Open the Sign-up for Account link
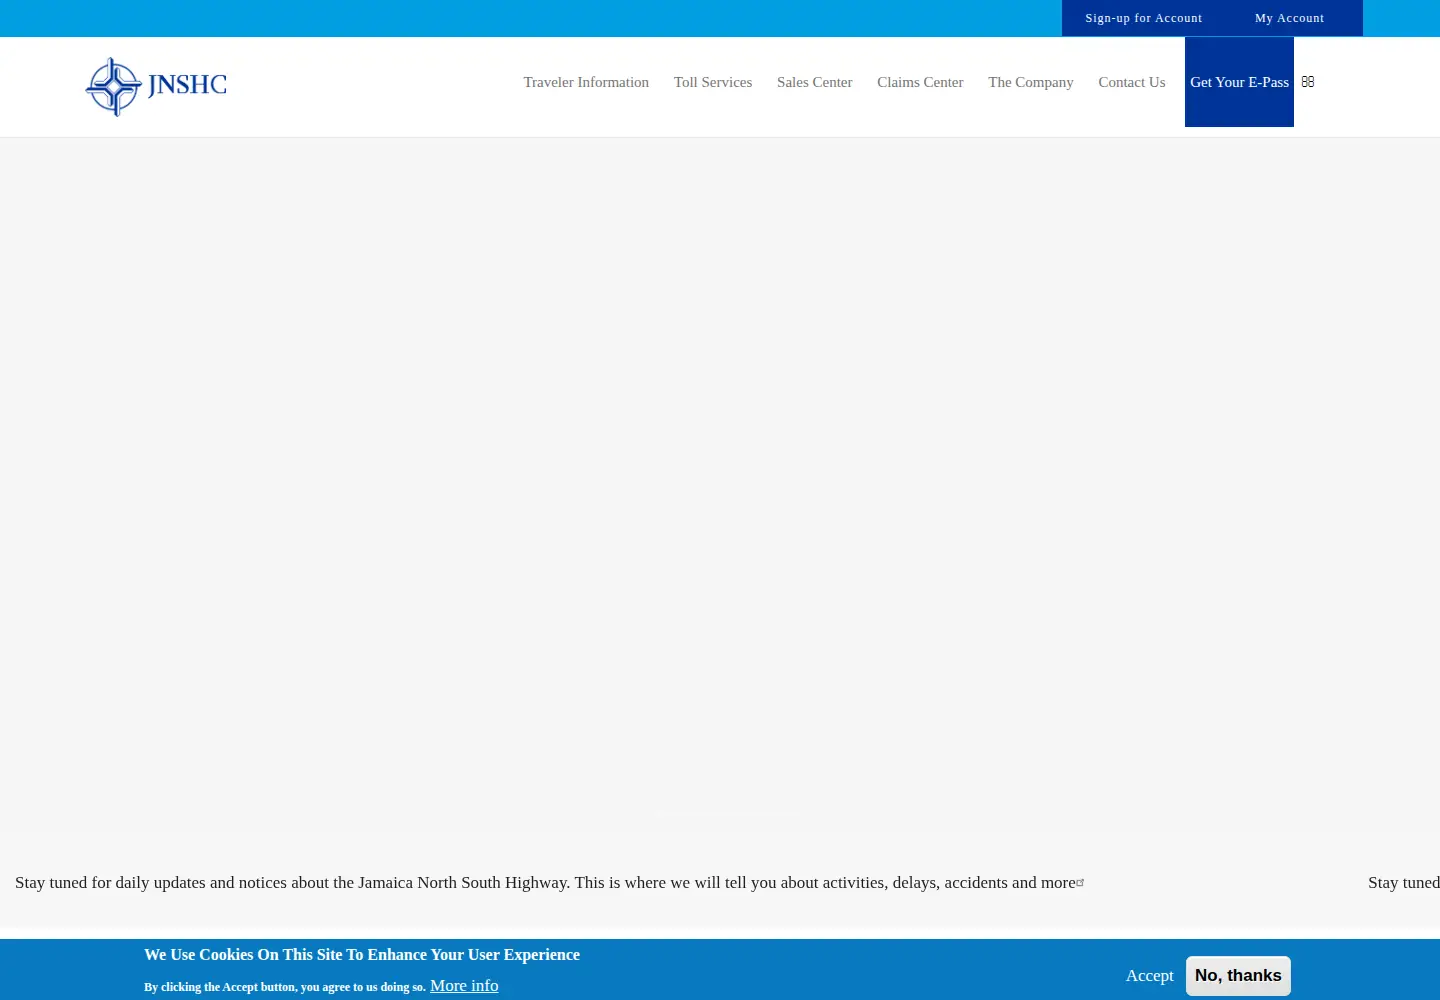This screenshot has height=1000, width=1440. pyautogui.click(x=1144, y=18)
